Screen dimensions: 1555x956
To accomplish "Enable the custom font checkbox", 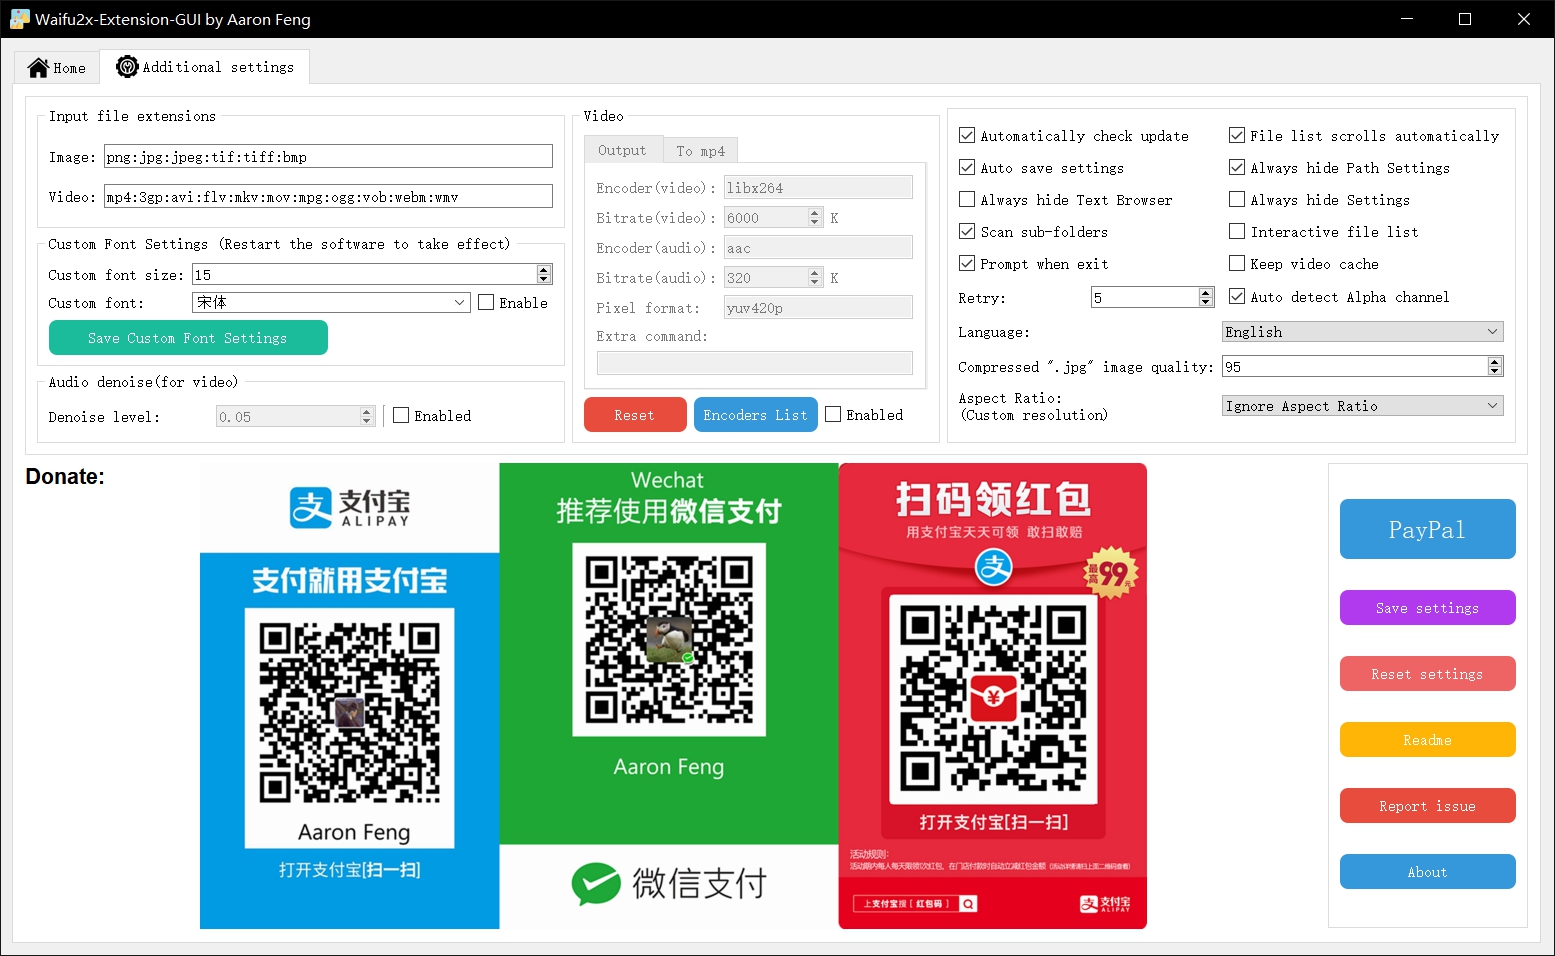I will click(x=486, y=302).
